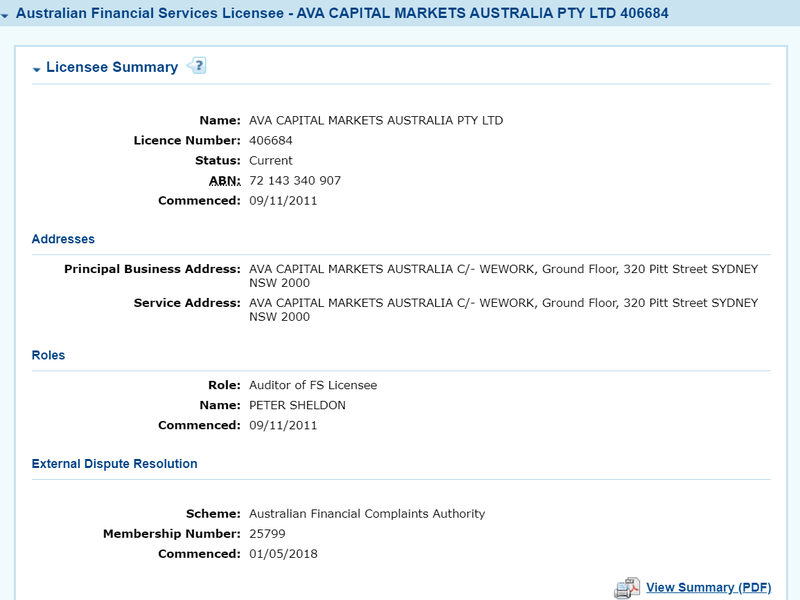Select the Membership Number label

click(171, 534)
